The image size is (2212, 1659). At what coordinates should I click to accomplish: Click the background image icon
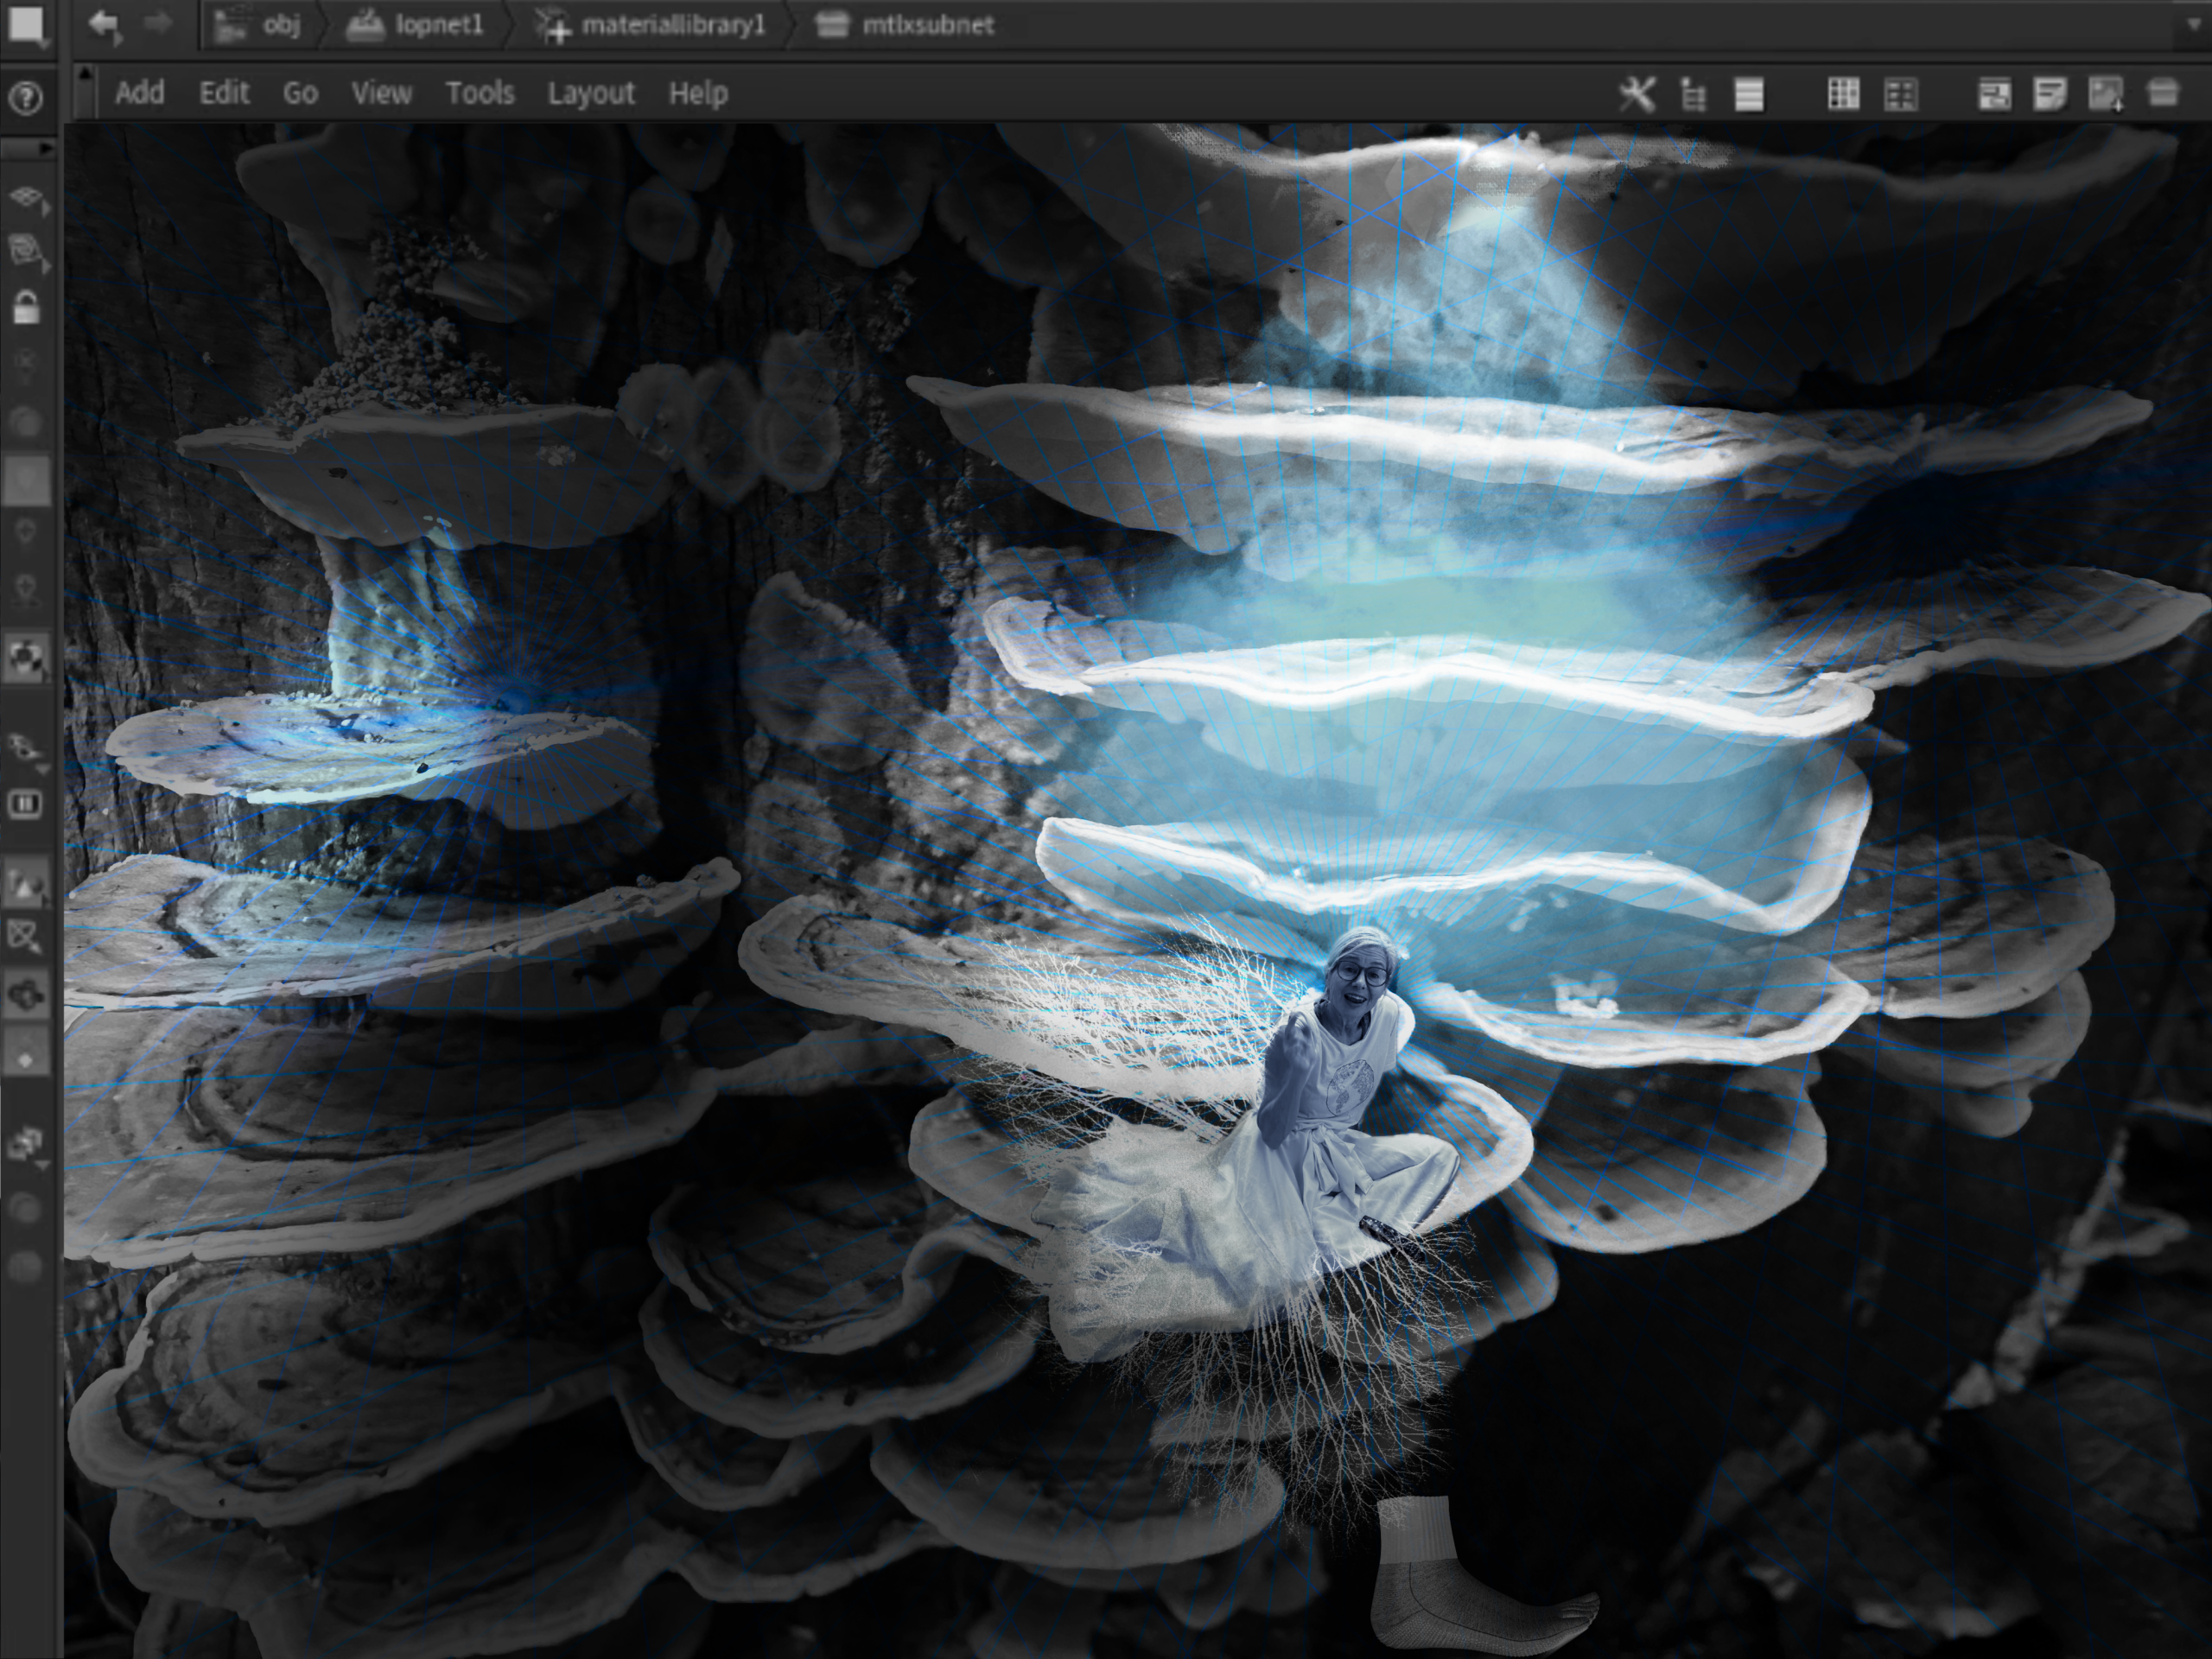pos(2106,95)
